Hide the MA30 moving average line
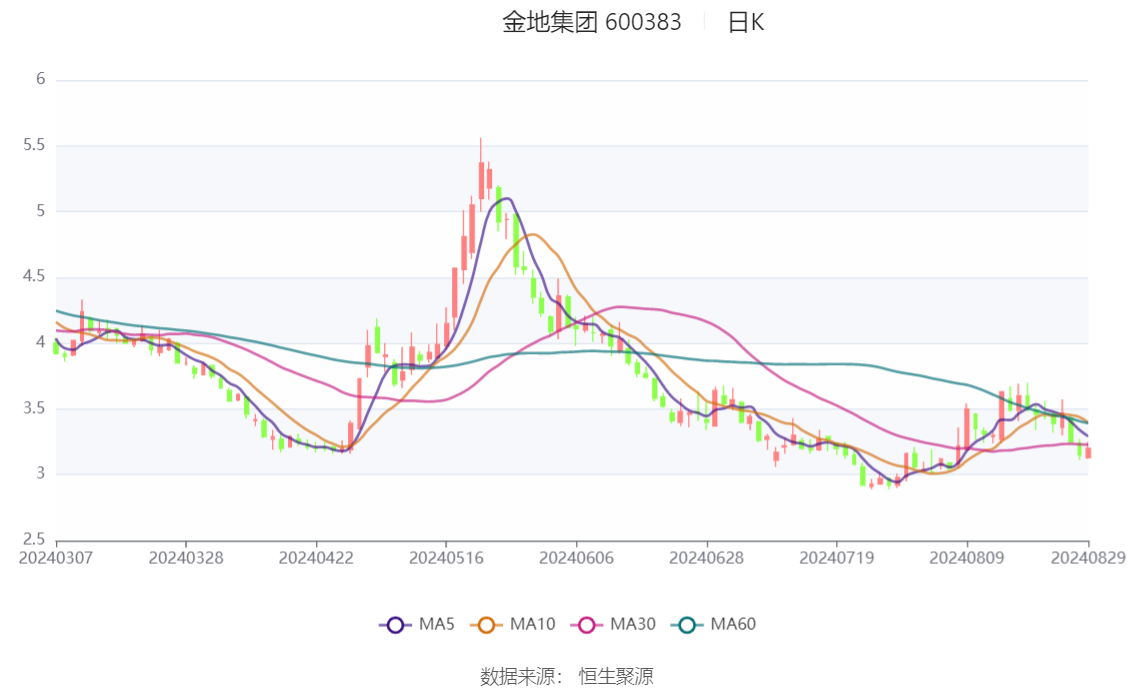Viewport: 1134px width, 689px height. (x=613, y=625)
